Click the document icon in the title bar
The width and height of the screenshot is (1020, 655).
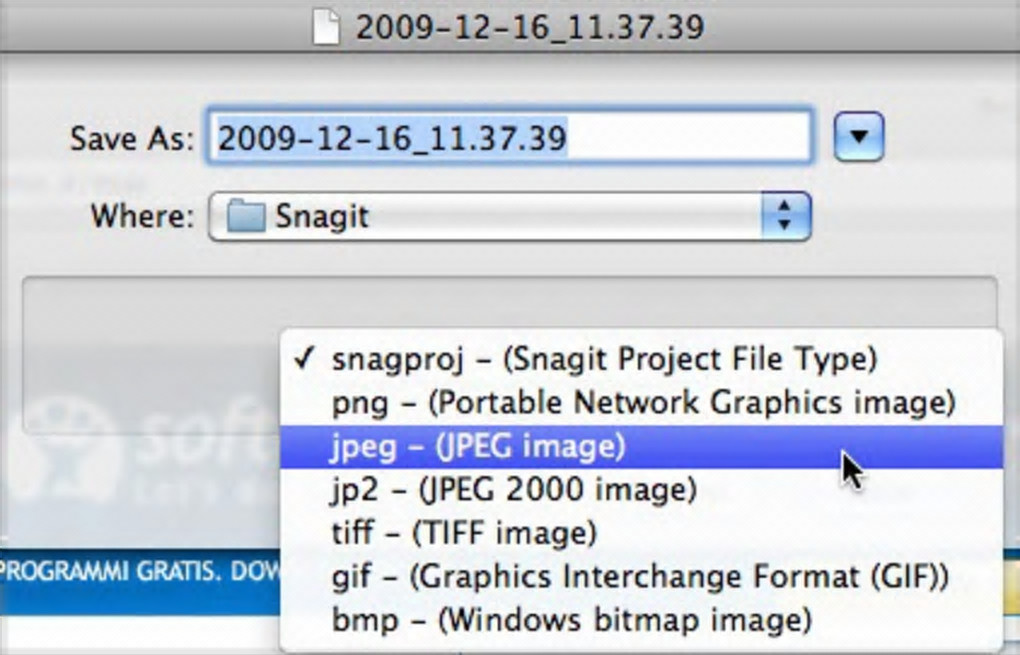coord(327,26)
